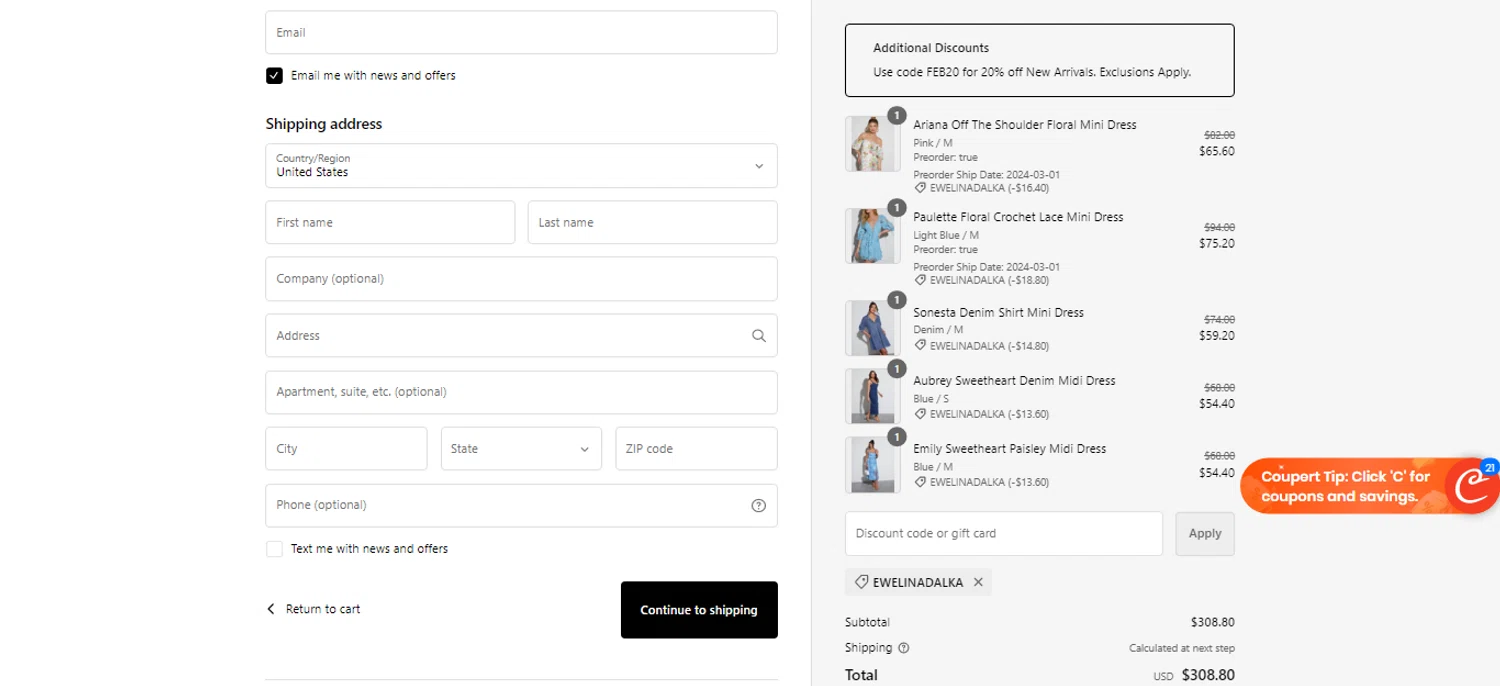Click the Sonesta Denim Shirt Dress thumbnail

[x=871, y=328]
